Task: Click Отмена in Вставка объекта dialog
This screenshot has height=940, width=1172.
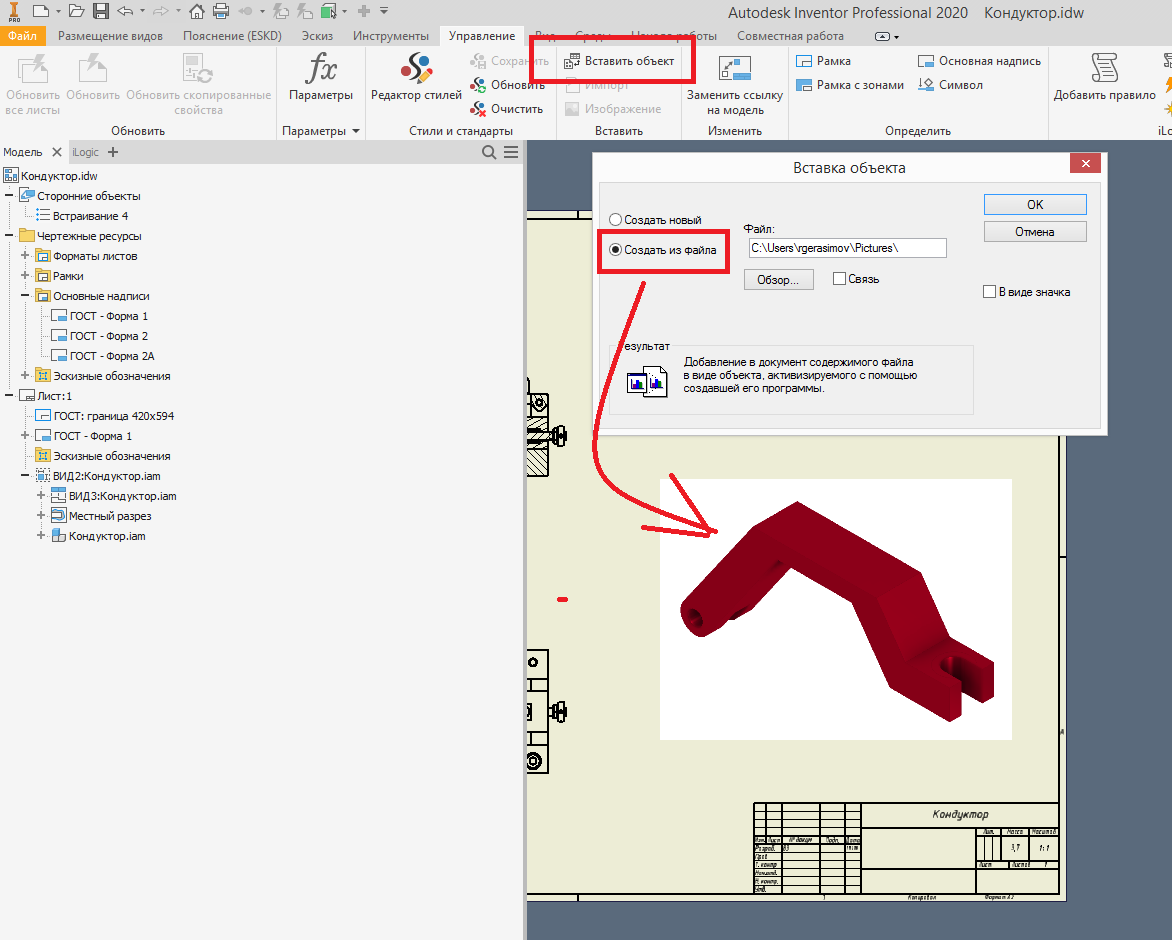Action: 1035,232
